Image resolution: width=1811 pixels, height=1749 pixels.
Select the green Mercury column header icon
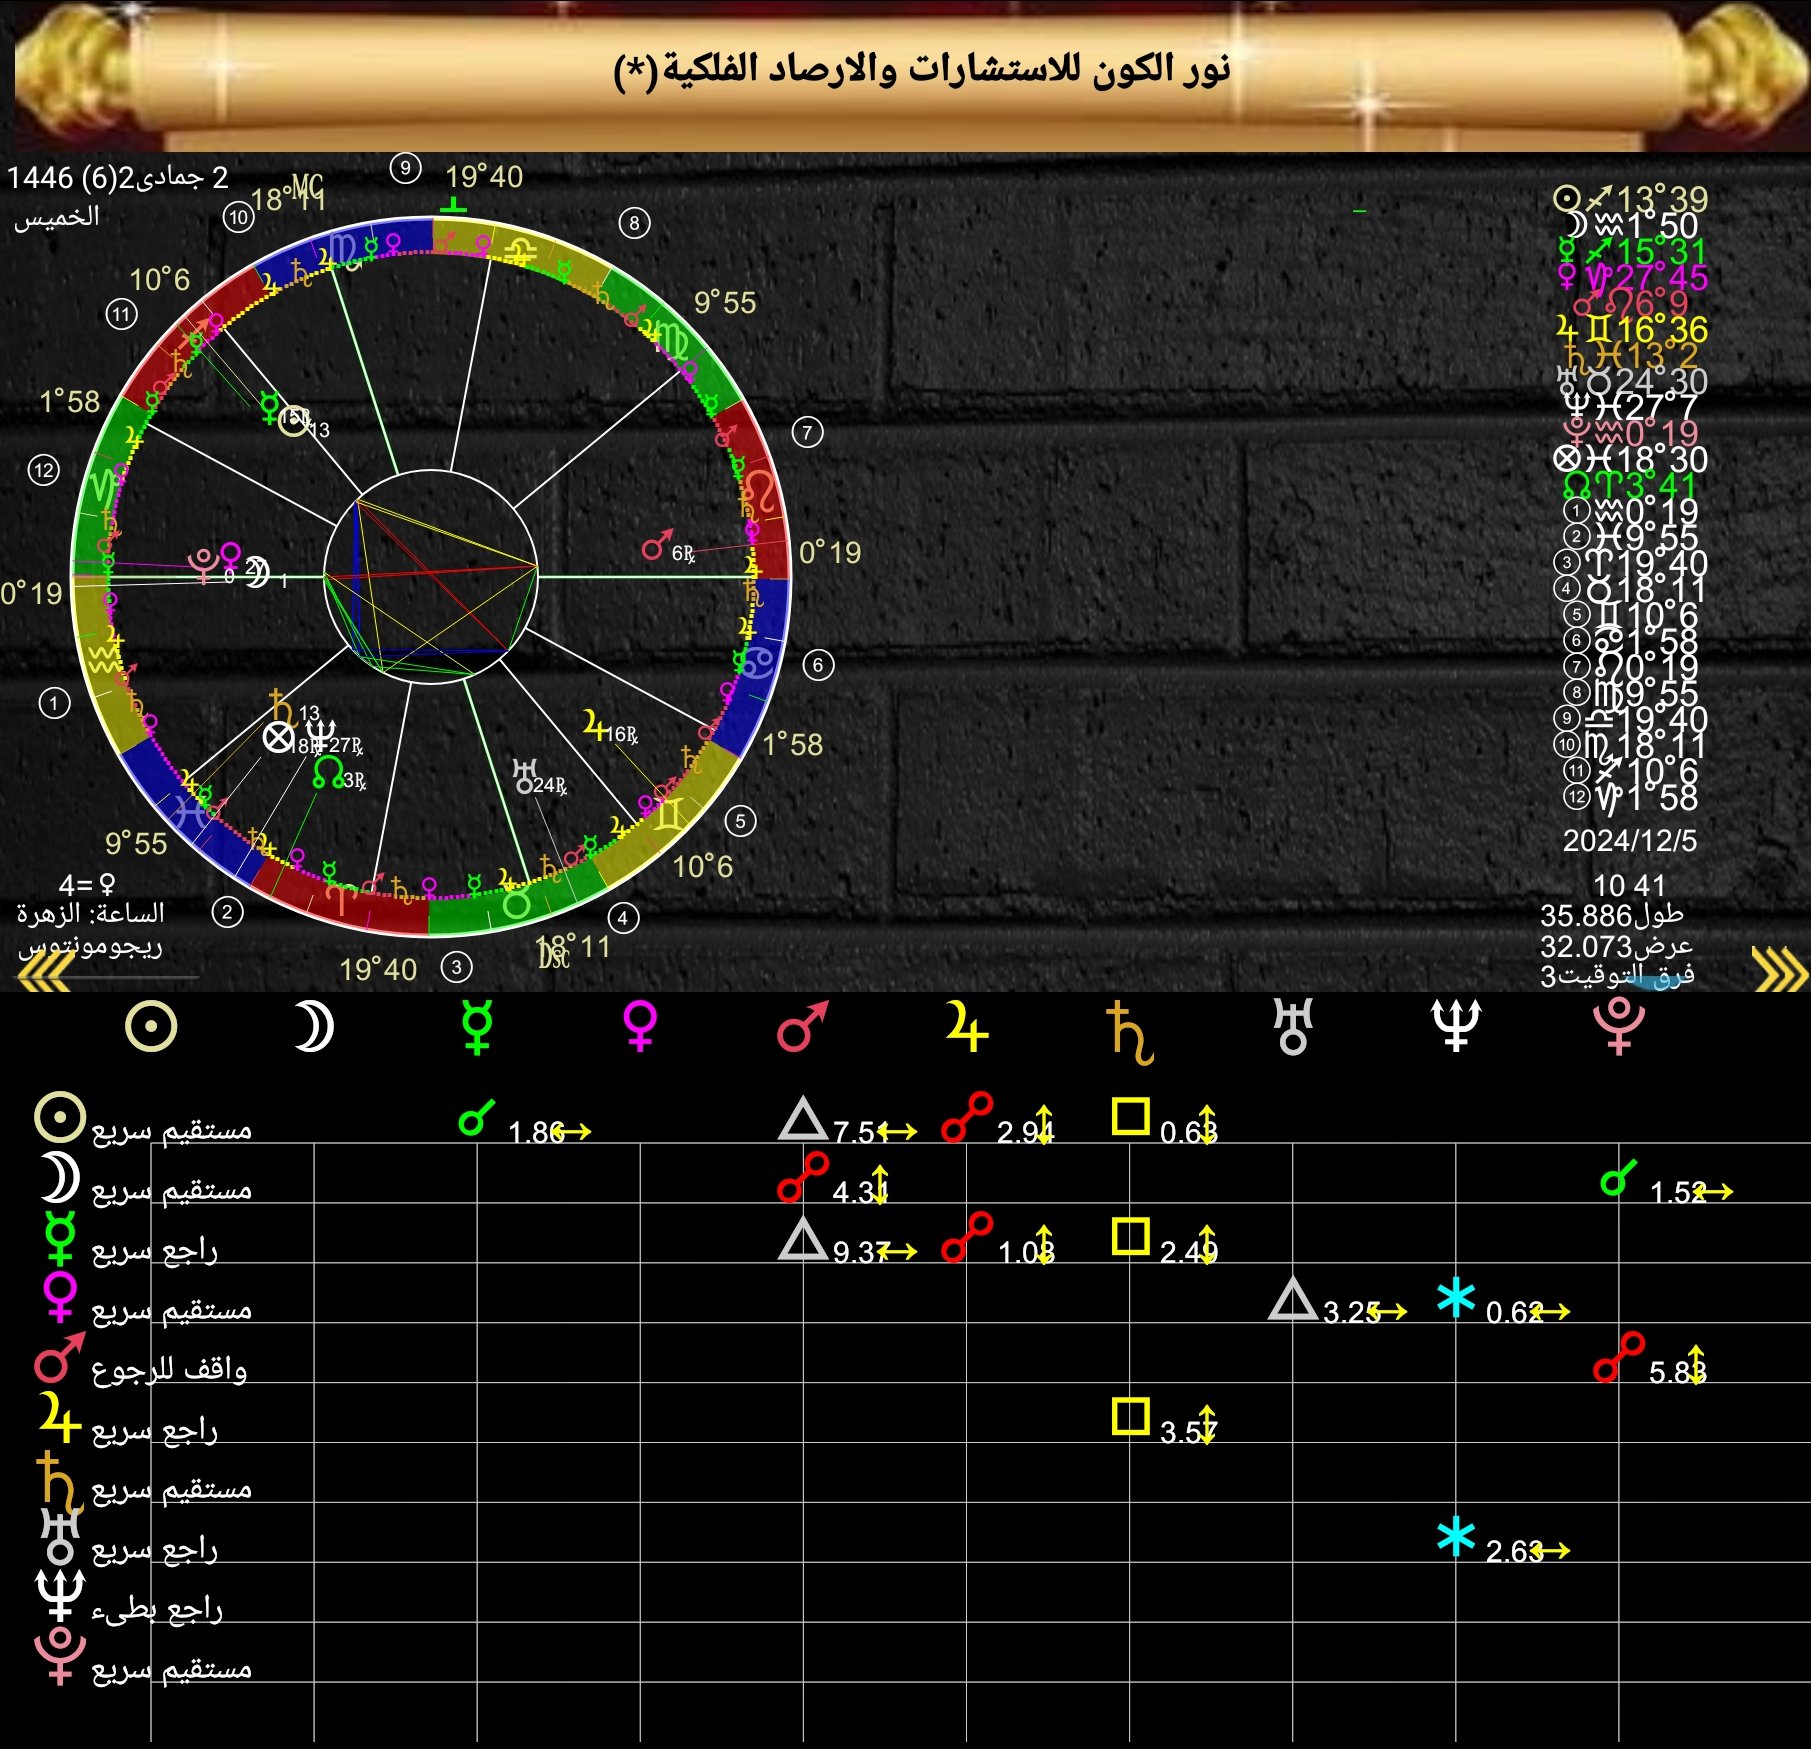pyautogui.click(x=477, y=1027)
